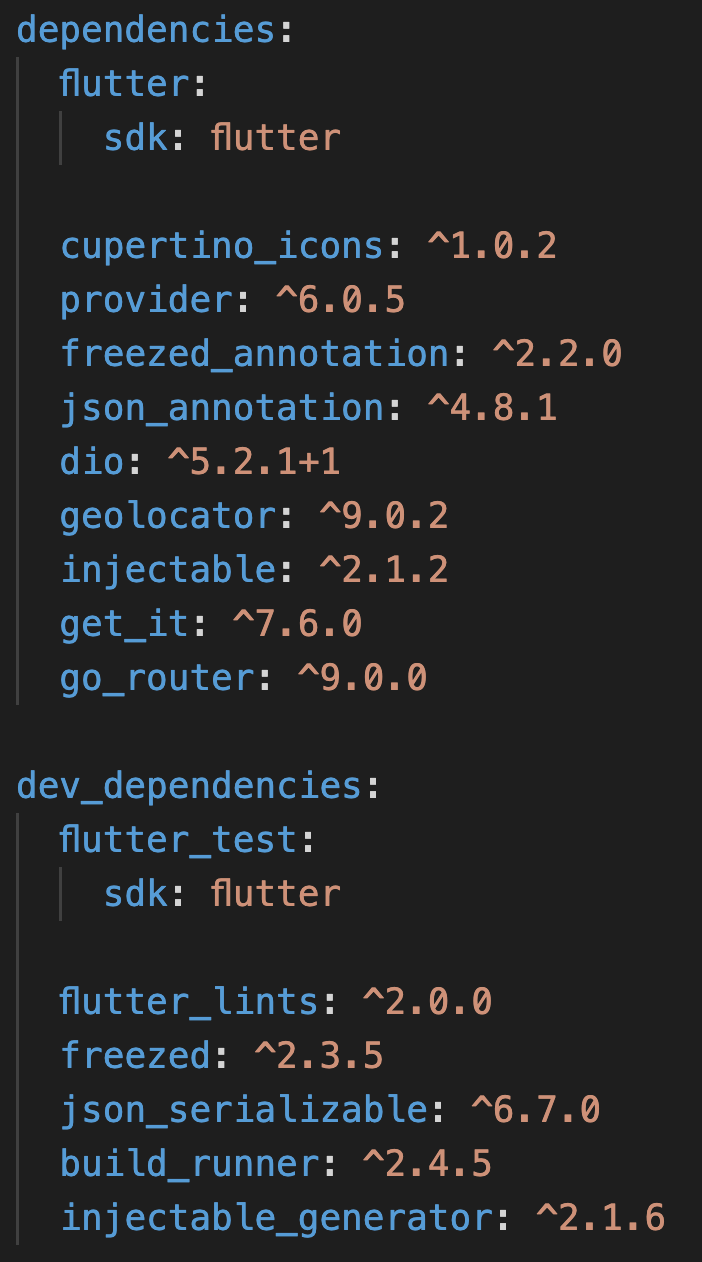Screen dimensions: 702x1262
Task: Click the flutter_lints package name
Action: click(189, 1002)
